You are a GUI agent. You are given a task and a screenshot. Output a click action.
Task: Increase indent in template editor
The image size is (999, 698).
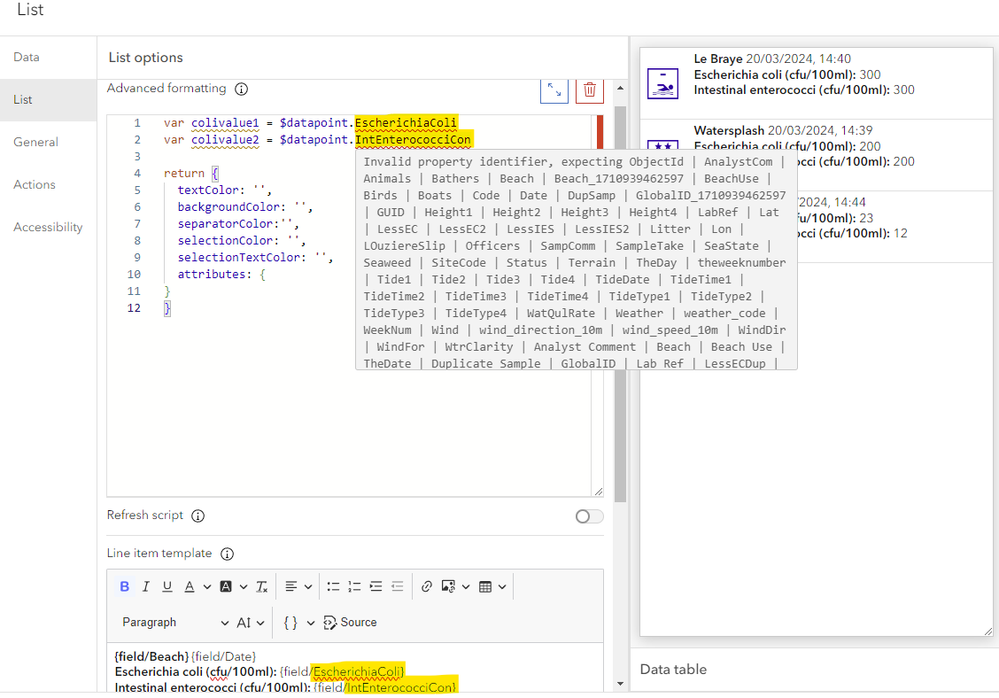point(376,587)
